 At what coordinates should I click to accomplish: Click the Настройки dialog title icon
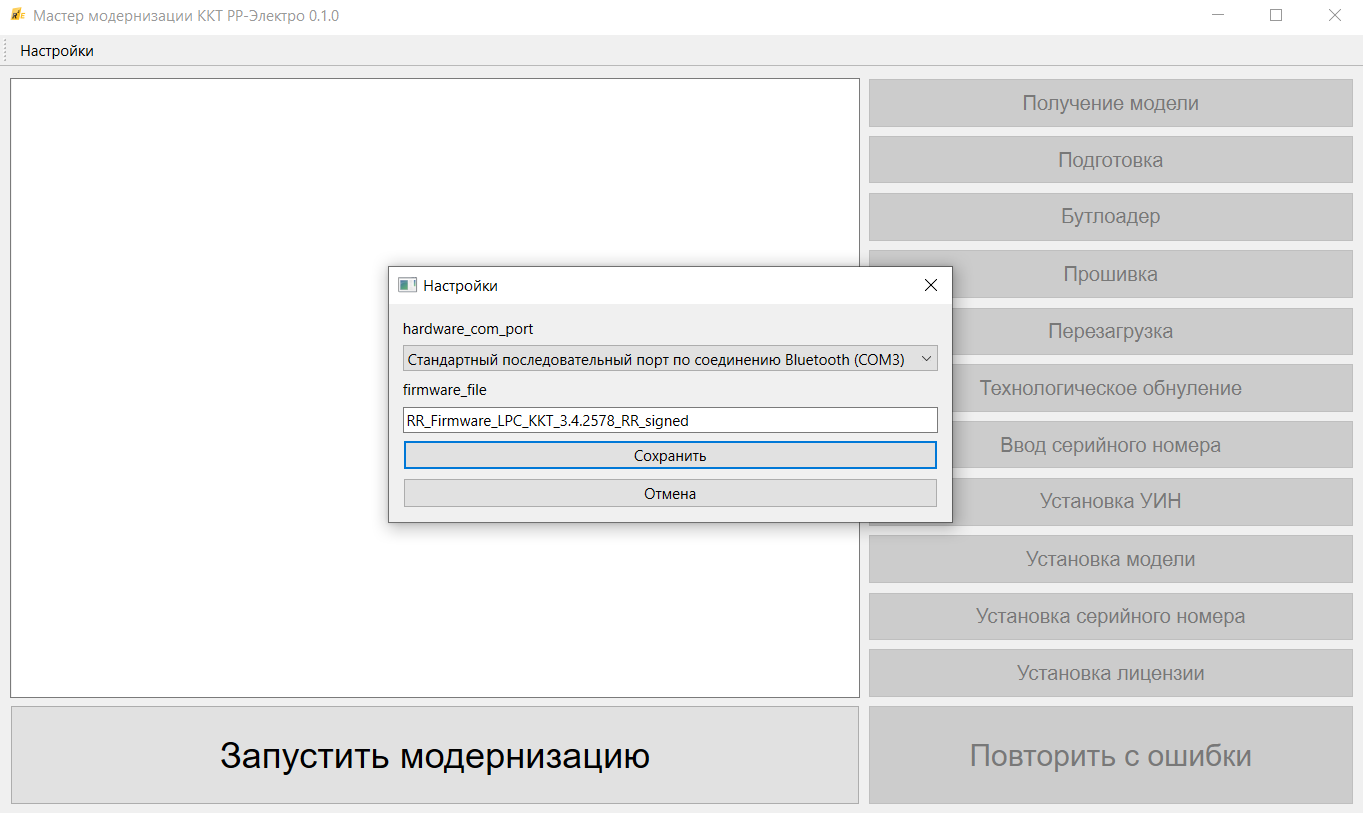click(x=407, y=286)
